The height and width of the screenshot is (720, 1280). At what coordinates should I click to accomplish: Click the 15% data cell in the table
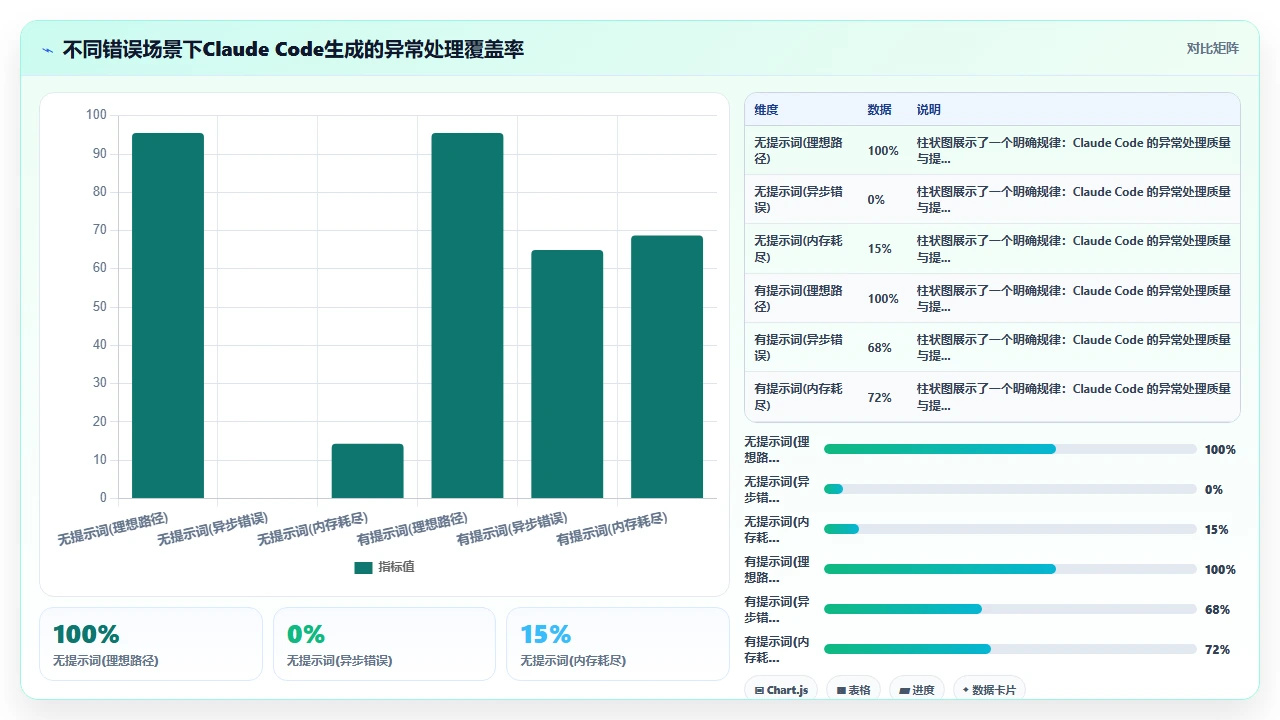pyautogui.click(x=883, y=249)
